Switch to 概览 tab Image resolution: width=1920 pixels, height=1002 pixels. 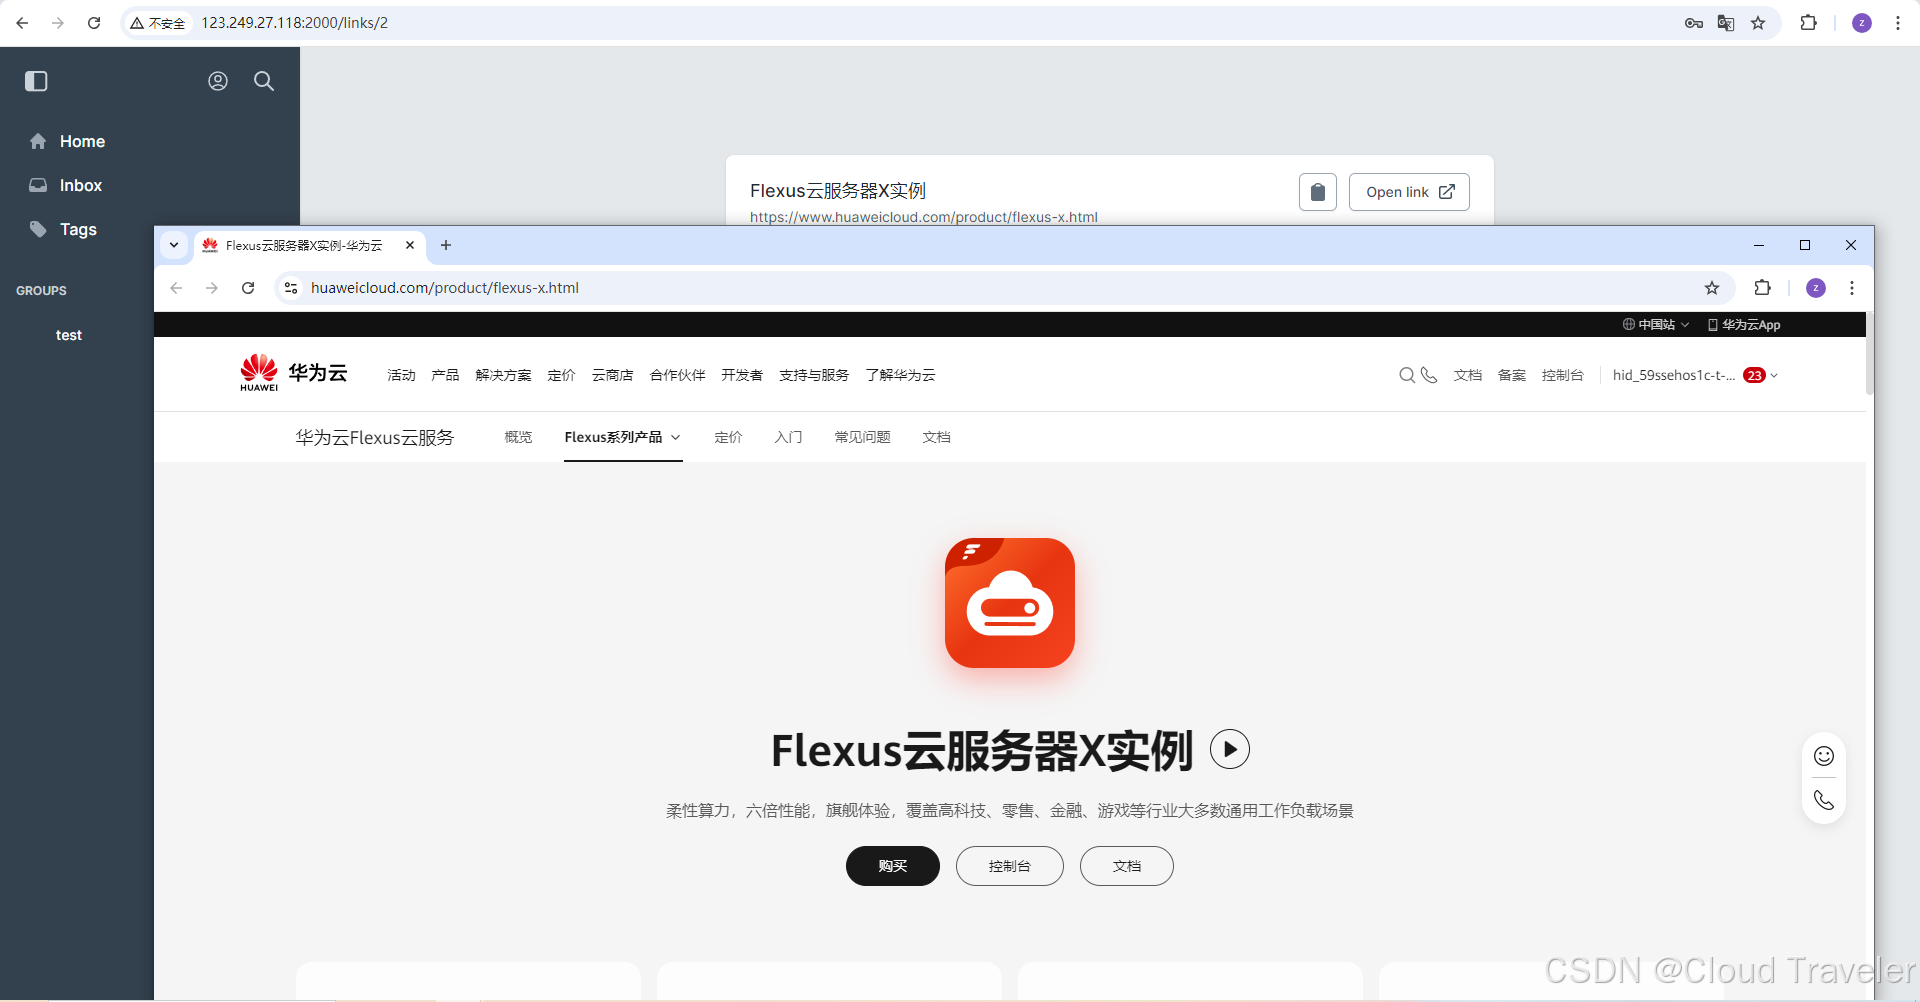518,437
